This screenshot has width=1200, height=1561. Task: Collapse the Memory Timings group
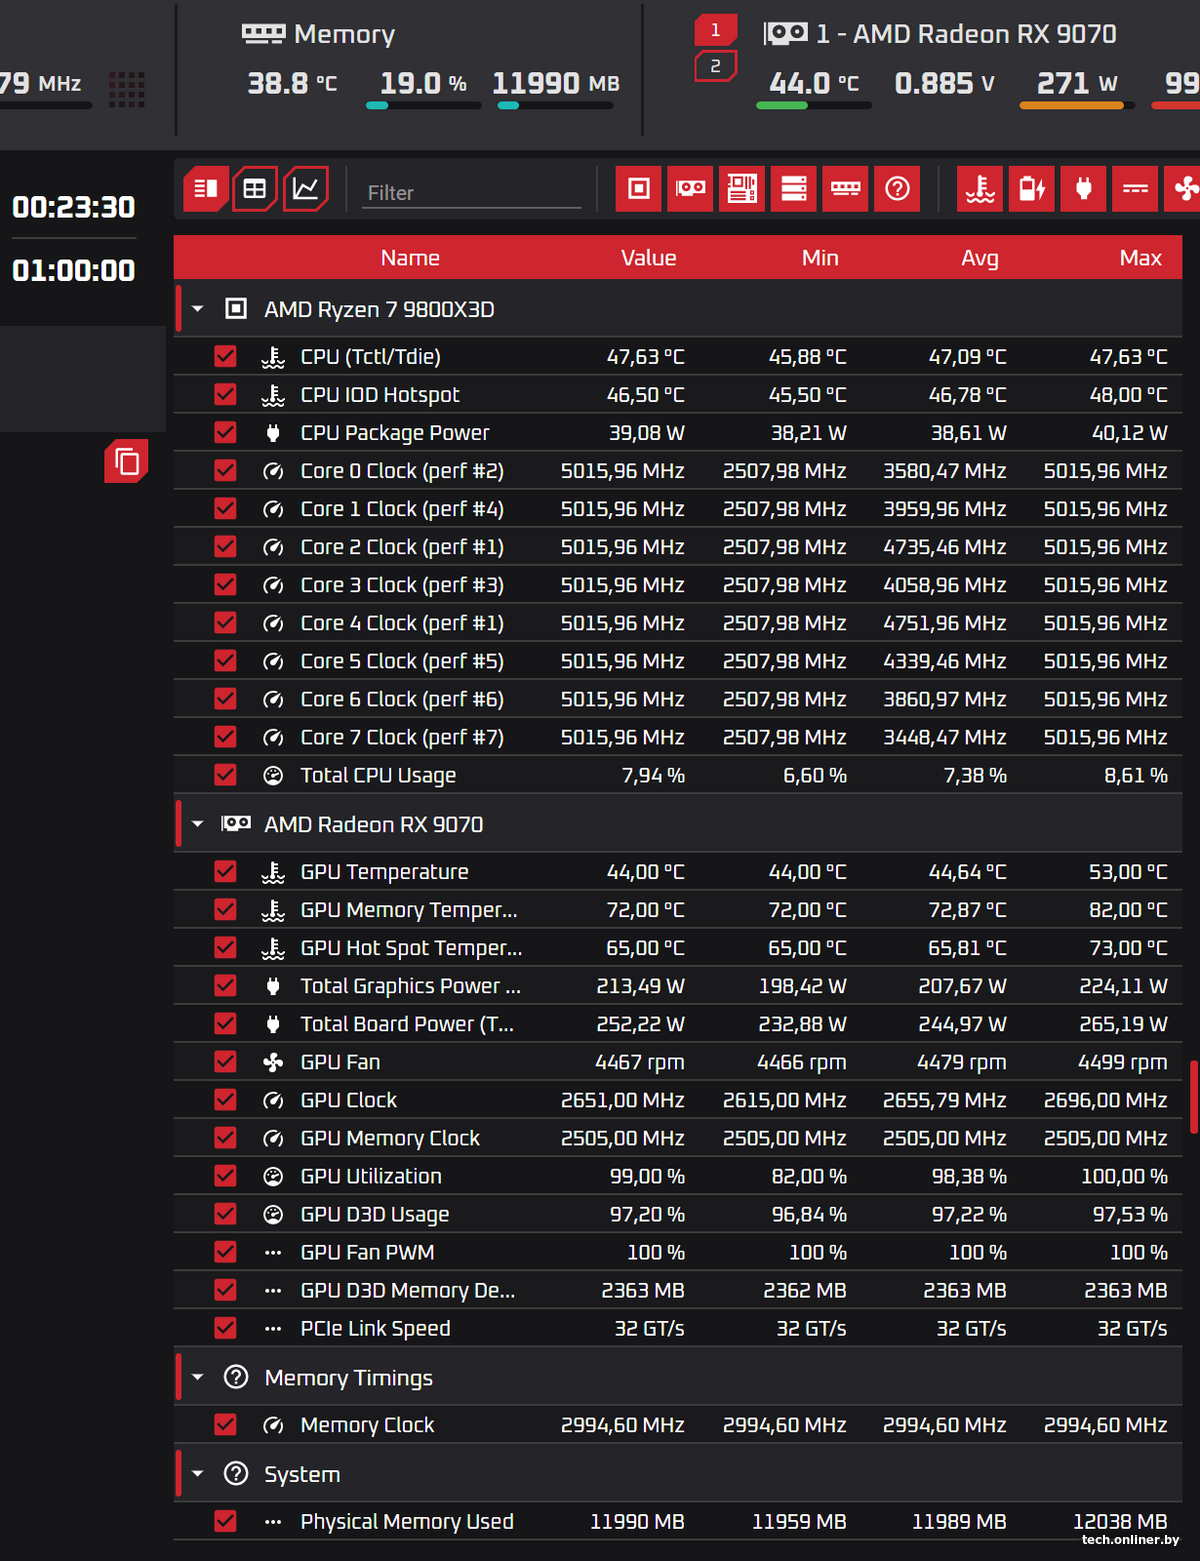tap(198, 1377)
